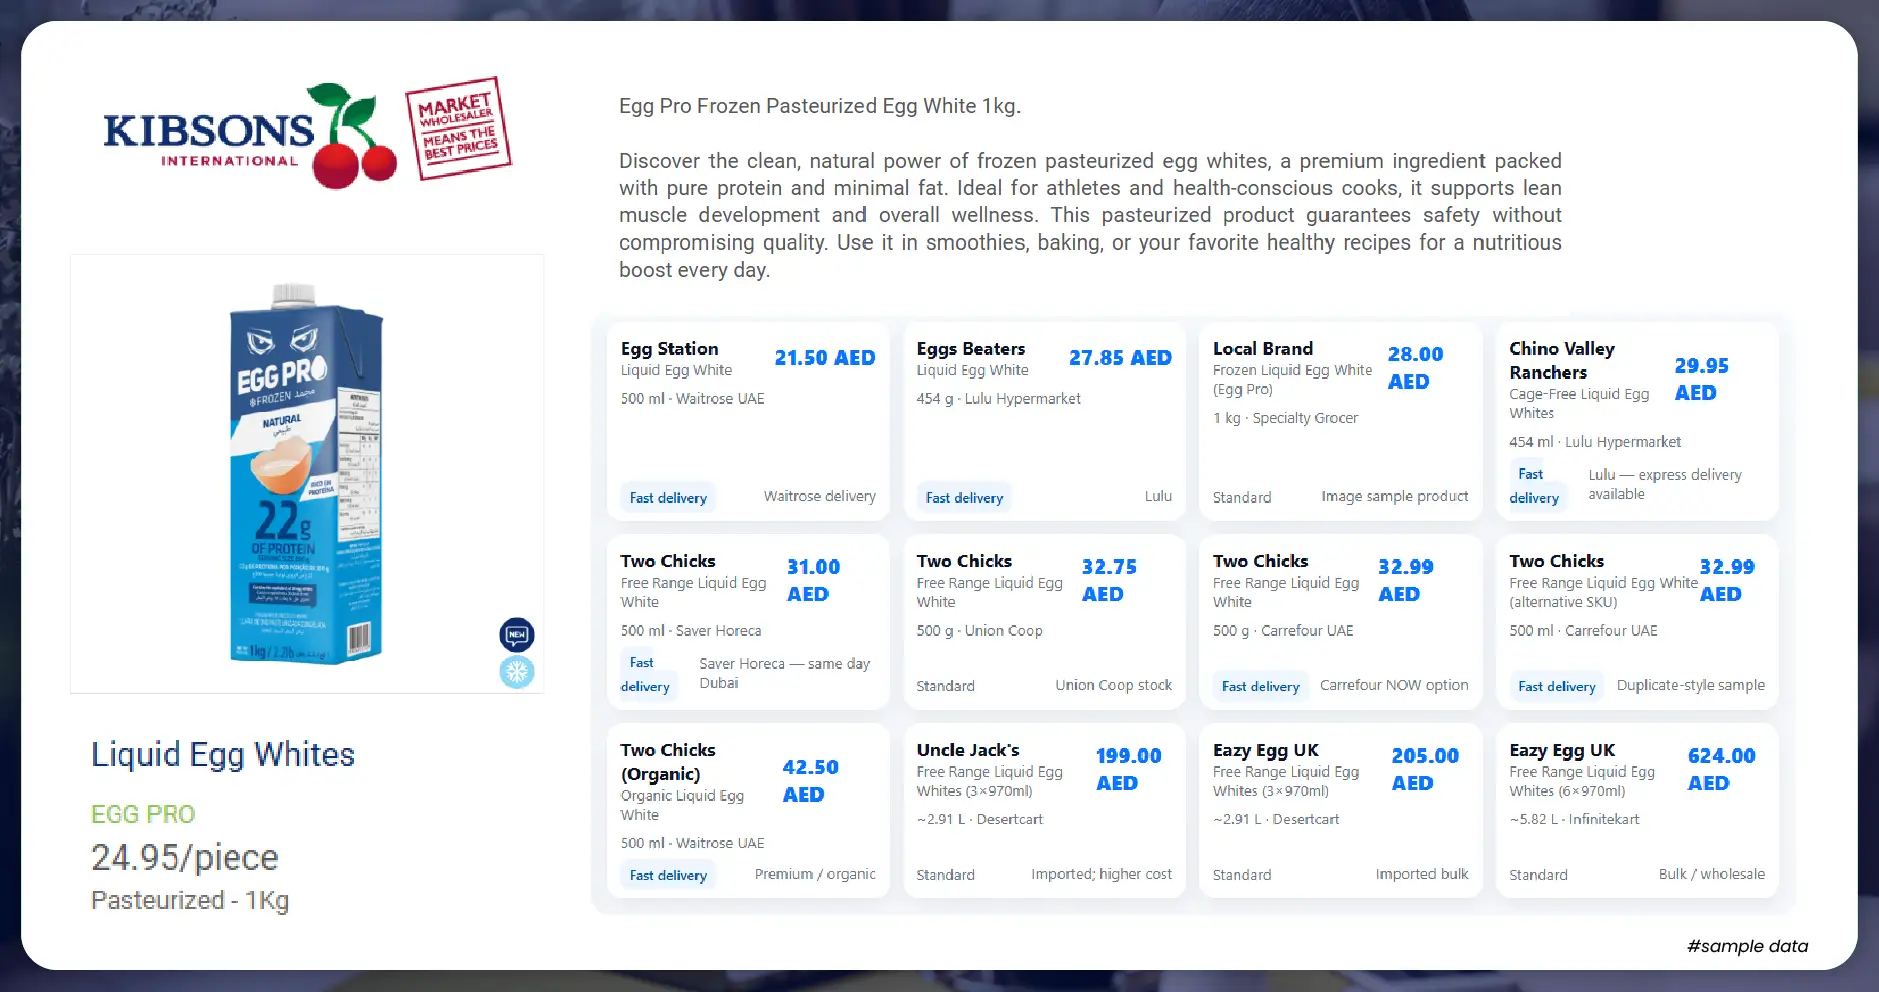Select Two Chicks Saver Horeca 31.00 AED card

pos(748,622)
